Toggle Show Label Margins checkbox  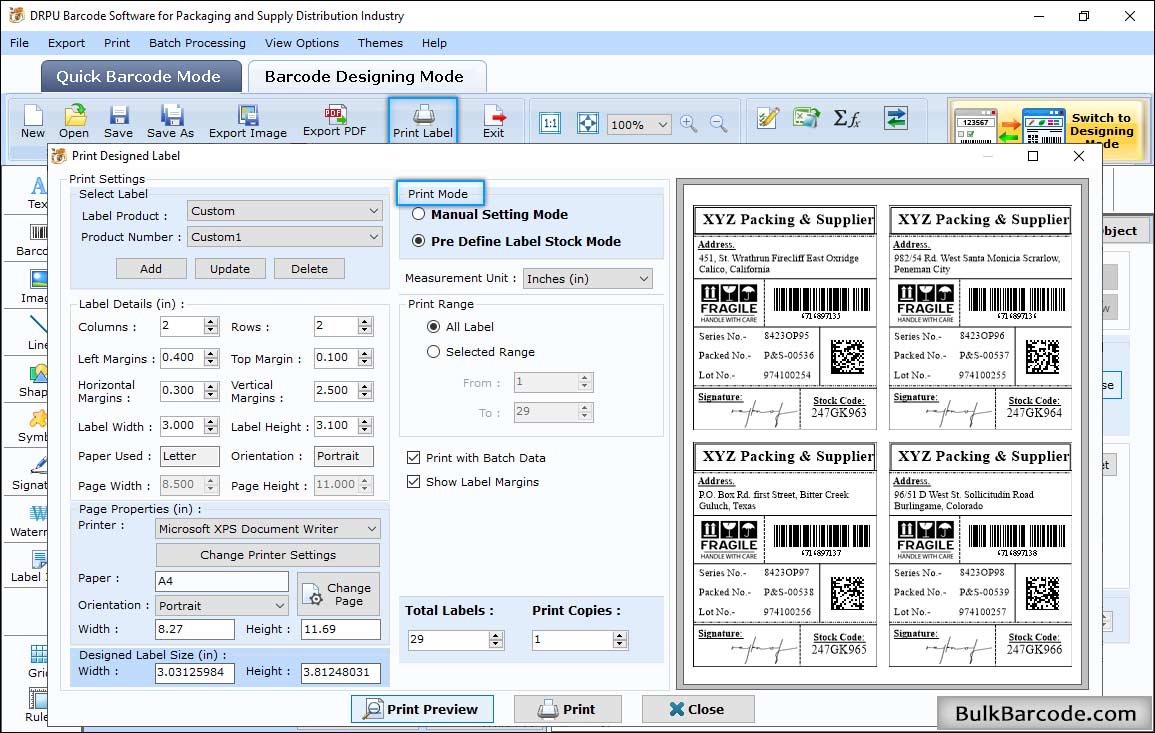point(414,482)
